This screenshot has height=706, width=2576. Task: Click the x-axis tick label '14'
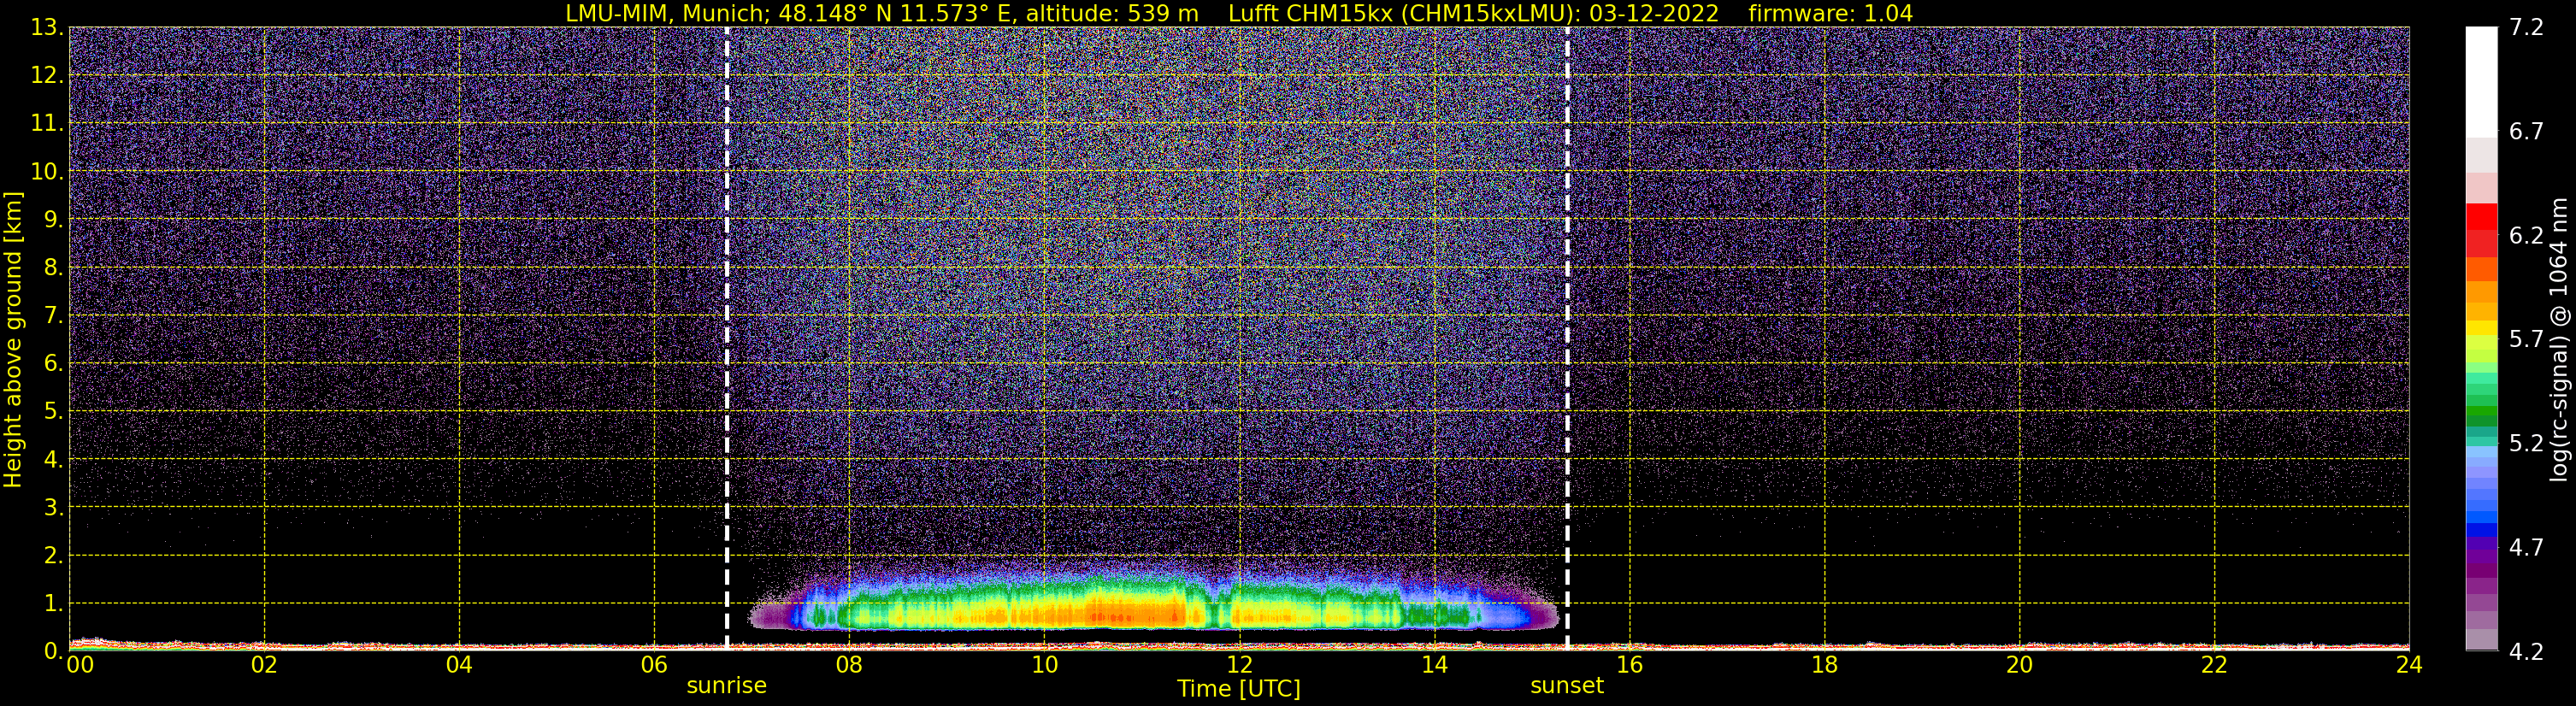click(1434, 665)
